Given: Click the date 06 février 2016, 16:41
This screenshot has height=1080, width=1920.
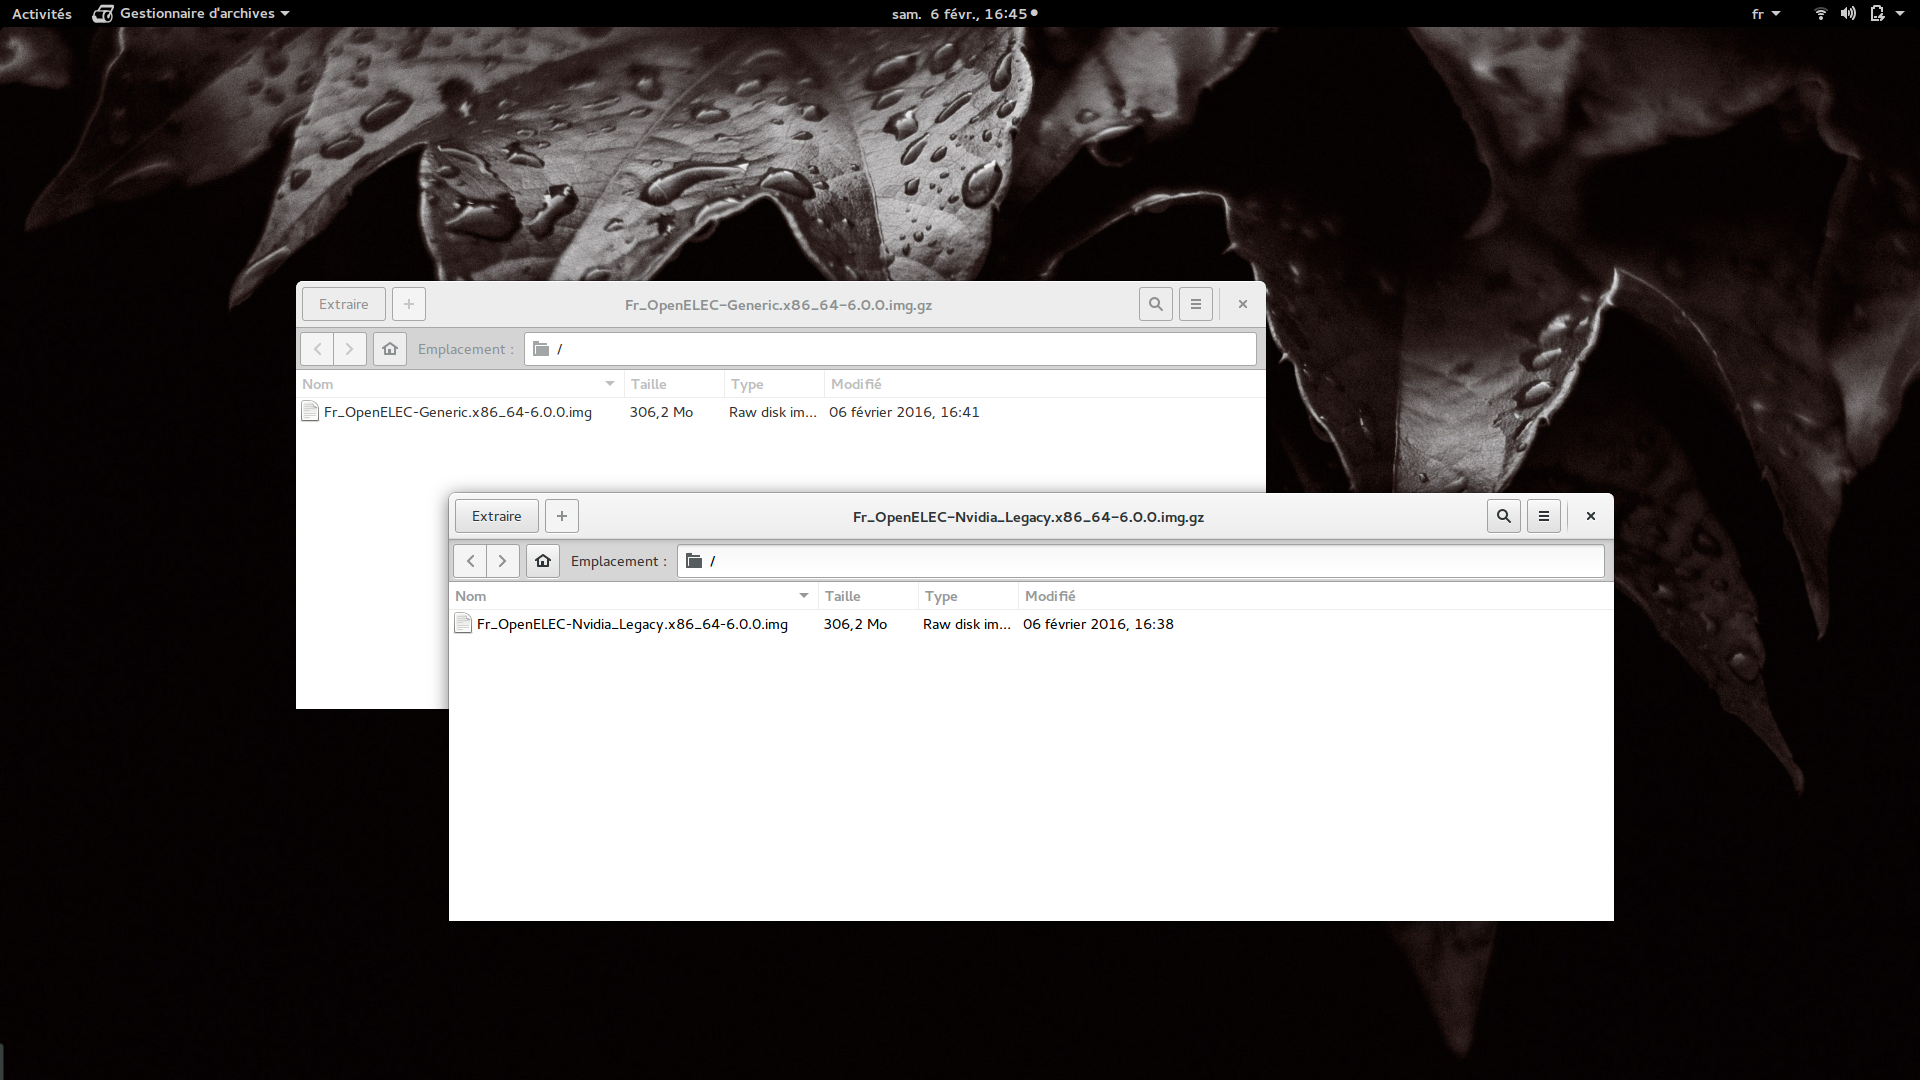Looking at the screenshot, I should (x=904, y=412).
